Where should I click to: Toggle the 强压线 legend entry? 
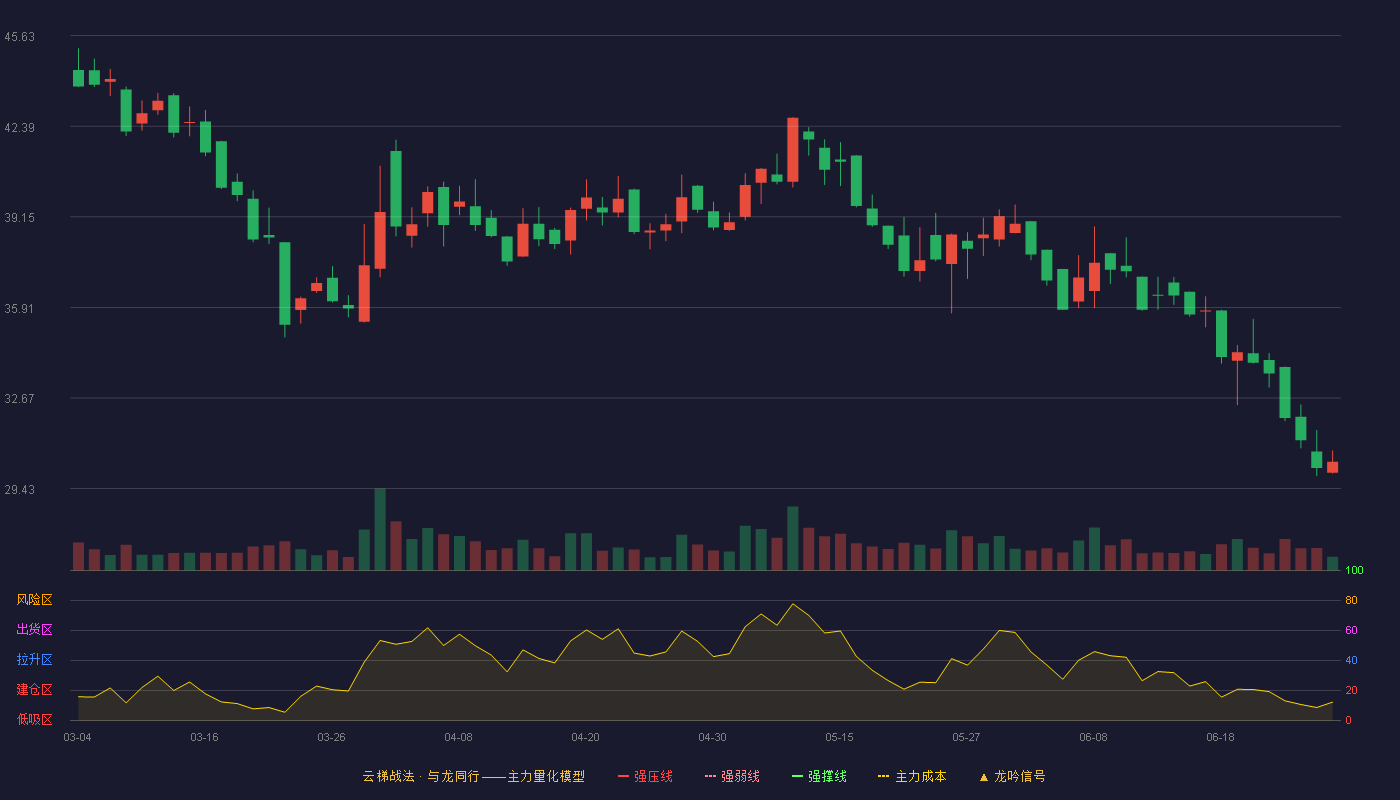[x=645, y=776]
